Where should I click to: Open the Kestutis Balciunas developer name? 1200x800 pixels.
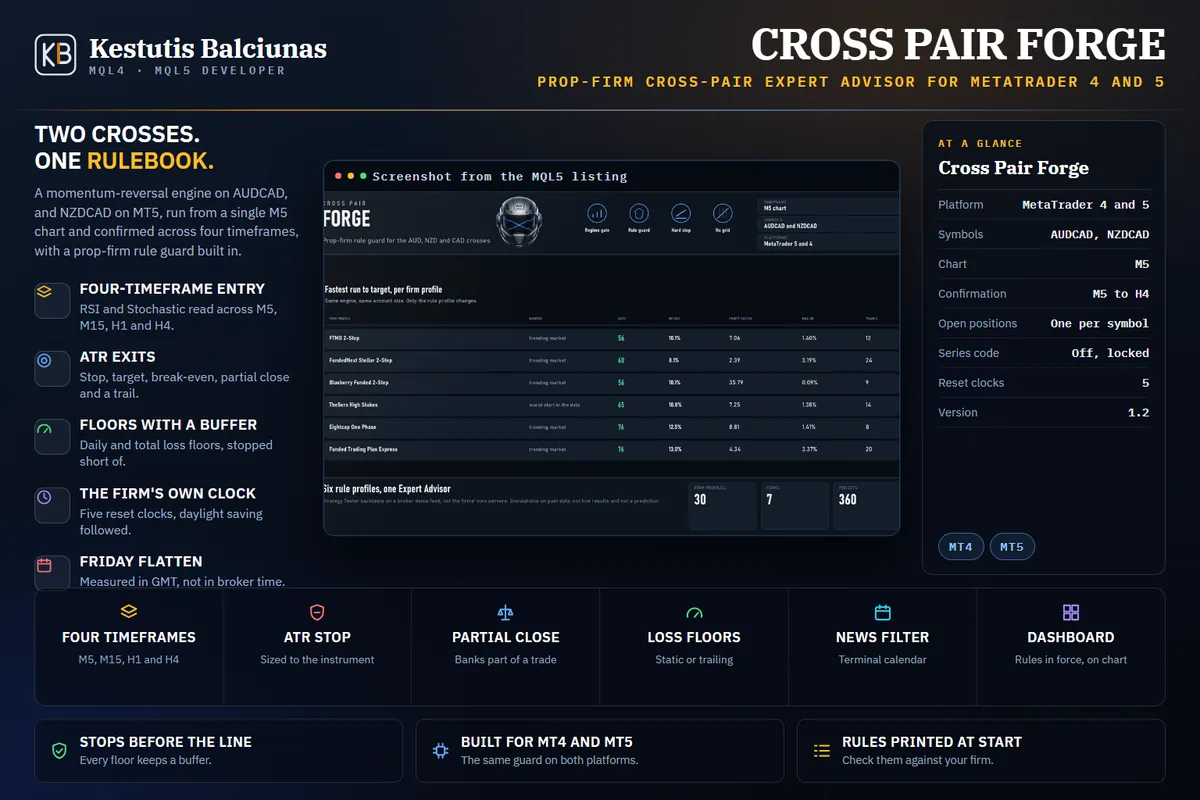(x=208, y=48)
